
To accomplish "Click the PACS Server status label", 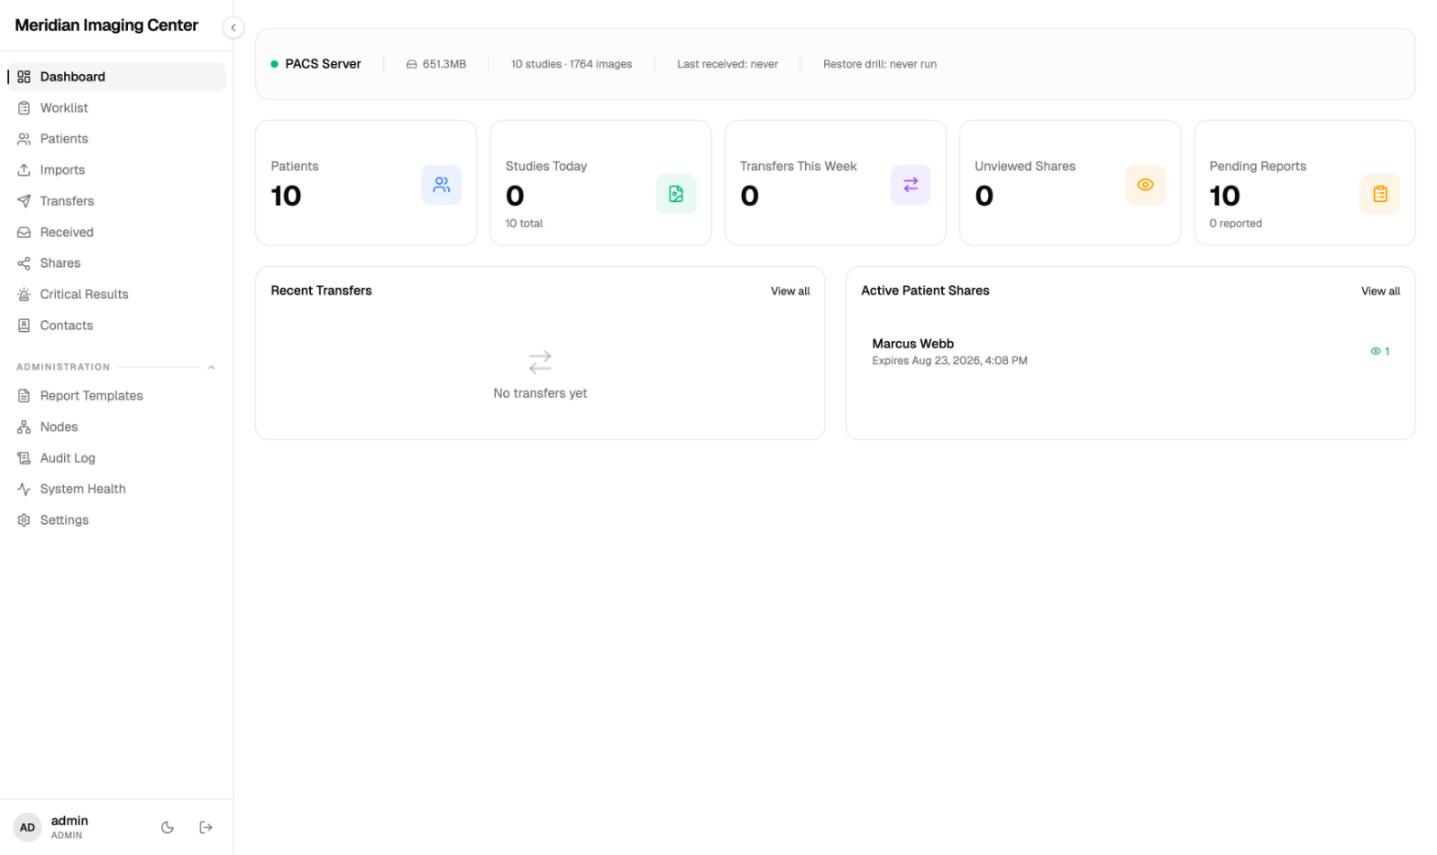I will [323, 64].
